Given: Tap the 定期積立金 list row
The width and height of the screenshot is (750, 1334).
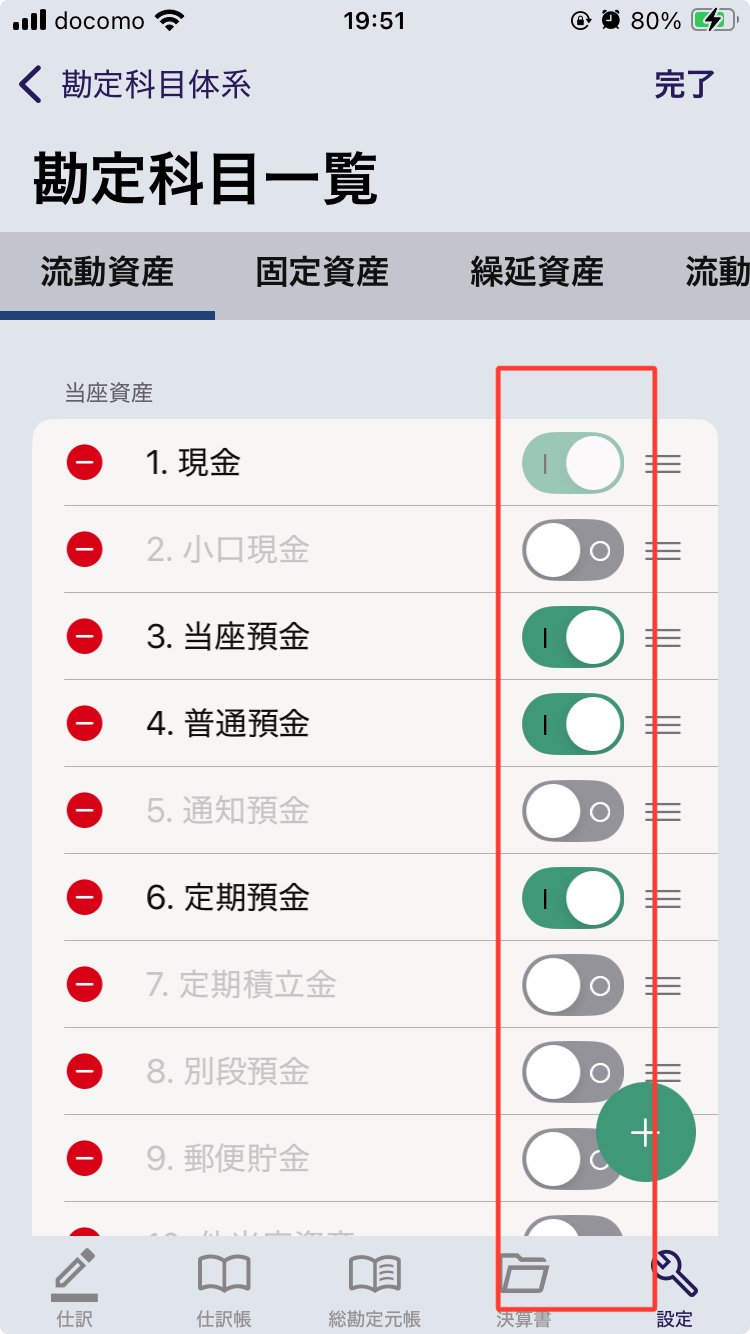Looking at the screenshot, I should [x=300, y=985].
